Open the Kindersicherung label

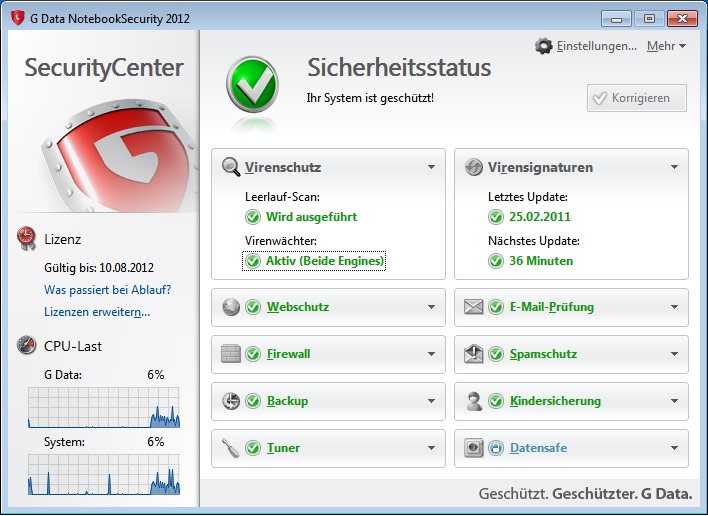(x=555, y=401)
